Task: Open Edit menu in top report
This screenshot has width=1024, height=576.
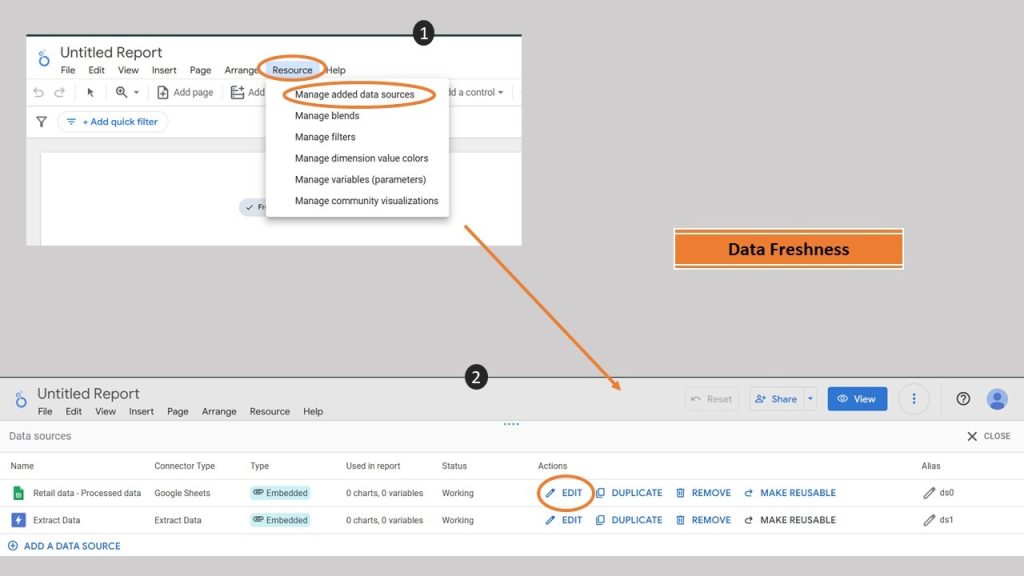Action: click(96, 70)
